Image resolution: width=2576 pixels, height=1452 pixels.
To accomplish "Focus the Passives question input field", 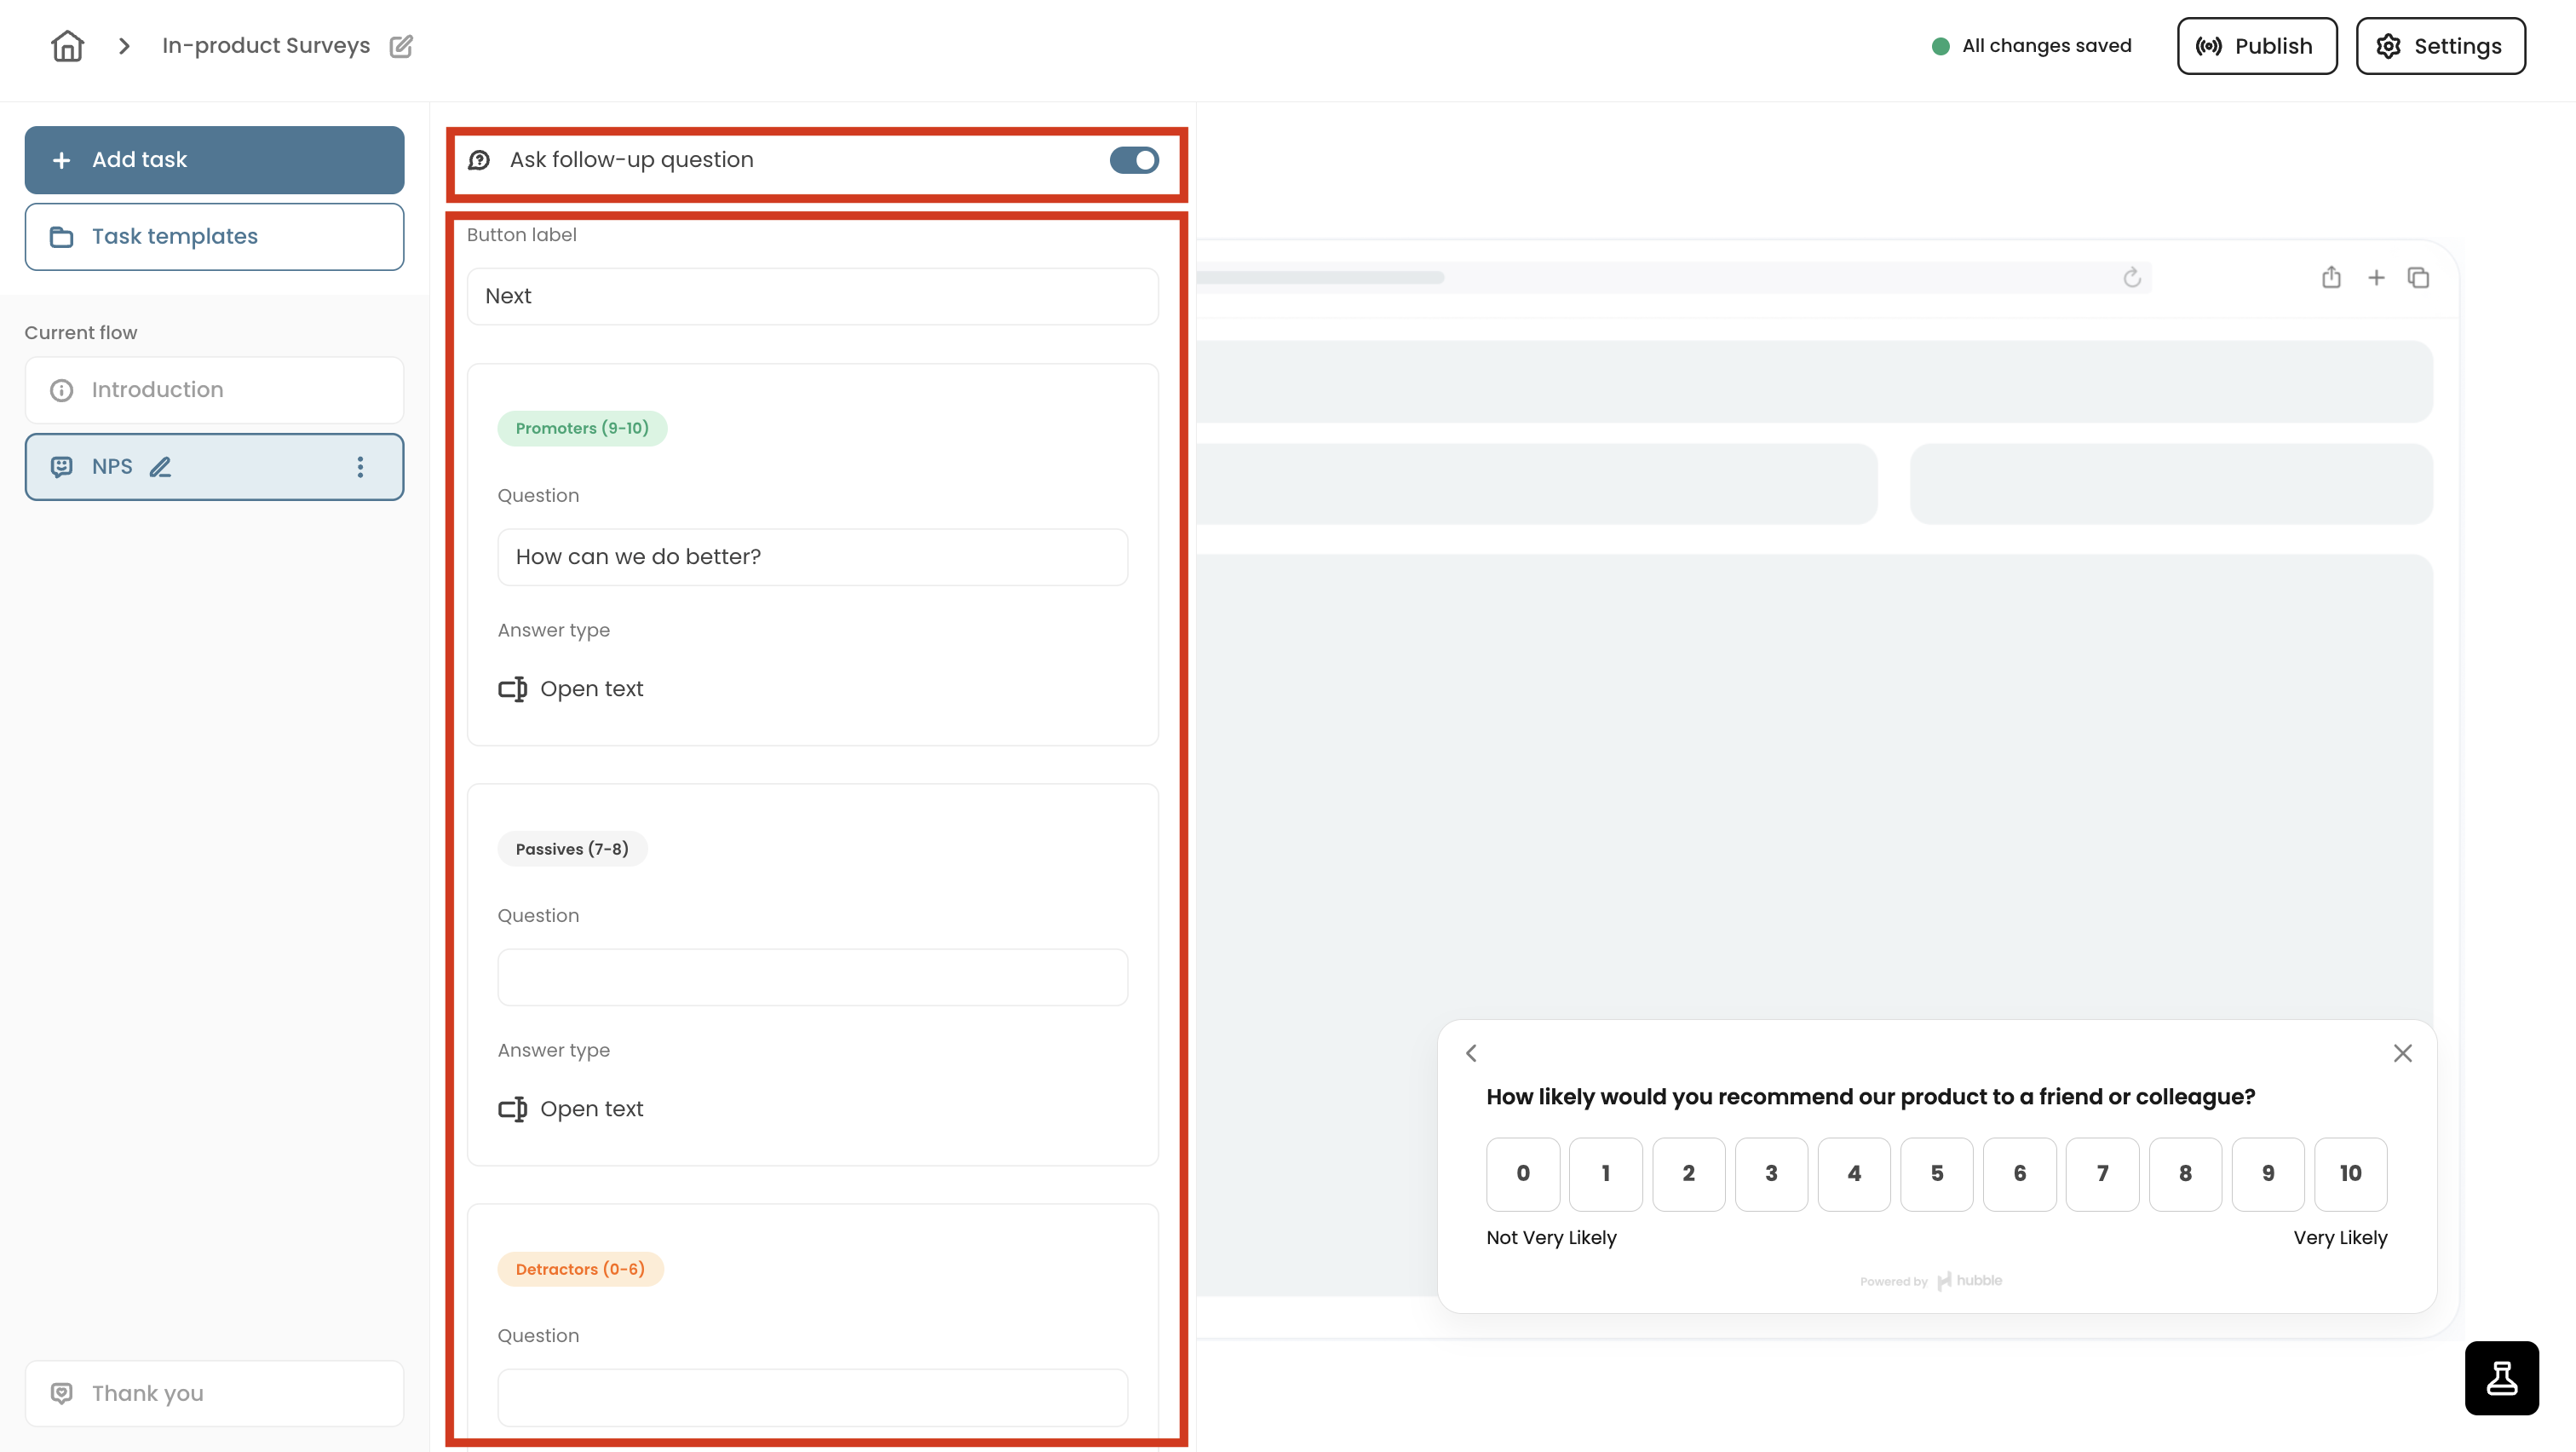I will 812,977.
